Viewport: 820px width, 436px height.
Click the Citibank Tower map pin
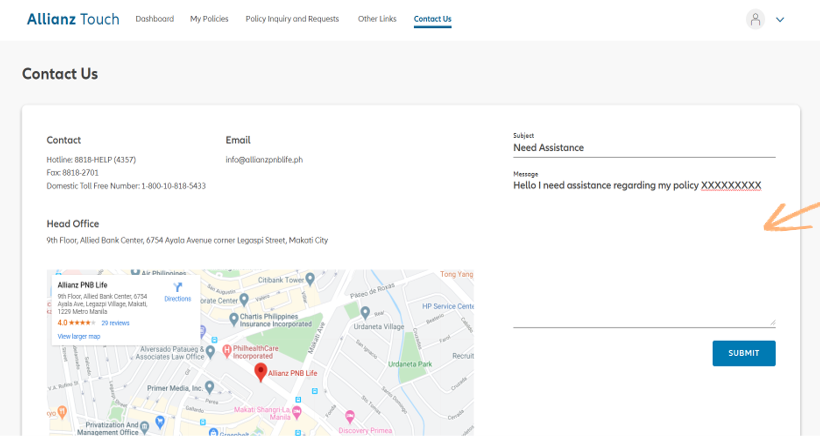pyautogui.click(x=310, y=278)
